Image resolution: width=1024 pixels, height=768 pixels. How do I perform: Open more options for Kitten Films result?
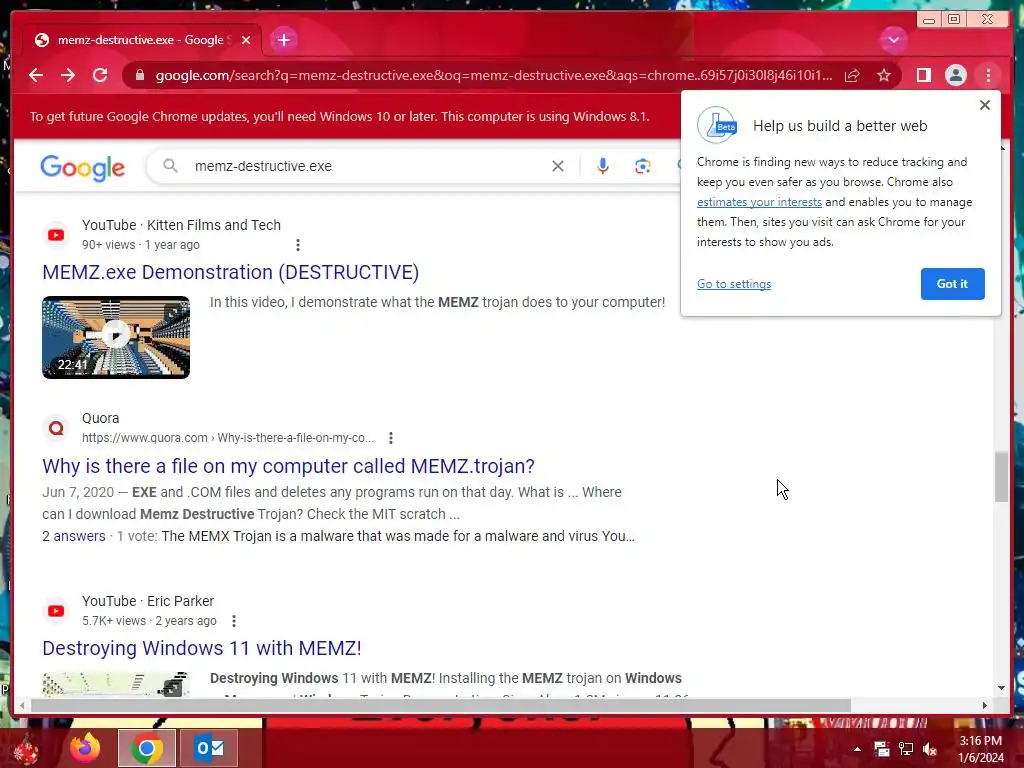pos(298,245)
